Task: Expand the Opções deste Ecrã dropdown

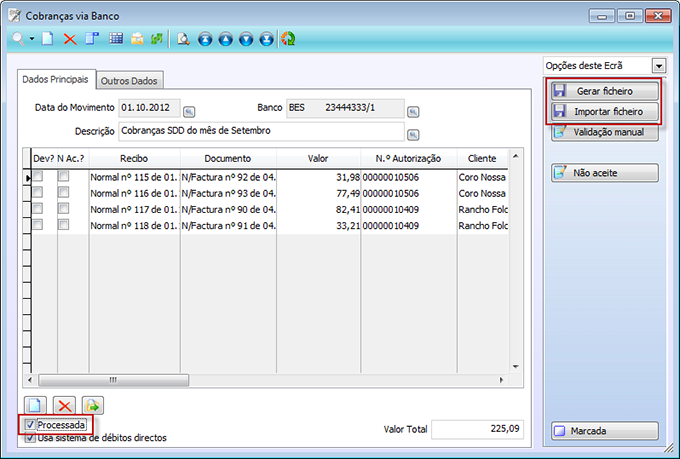Action: coord(658,66)
